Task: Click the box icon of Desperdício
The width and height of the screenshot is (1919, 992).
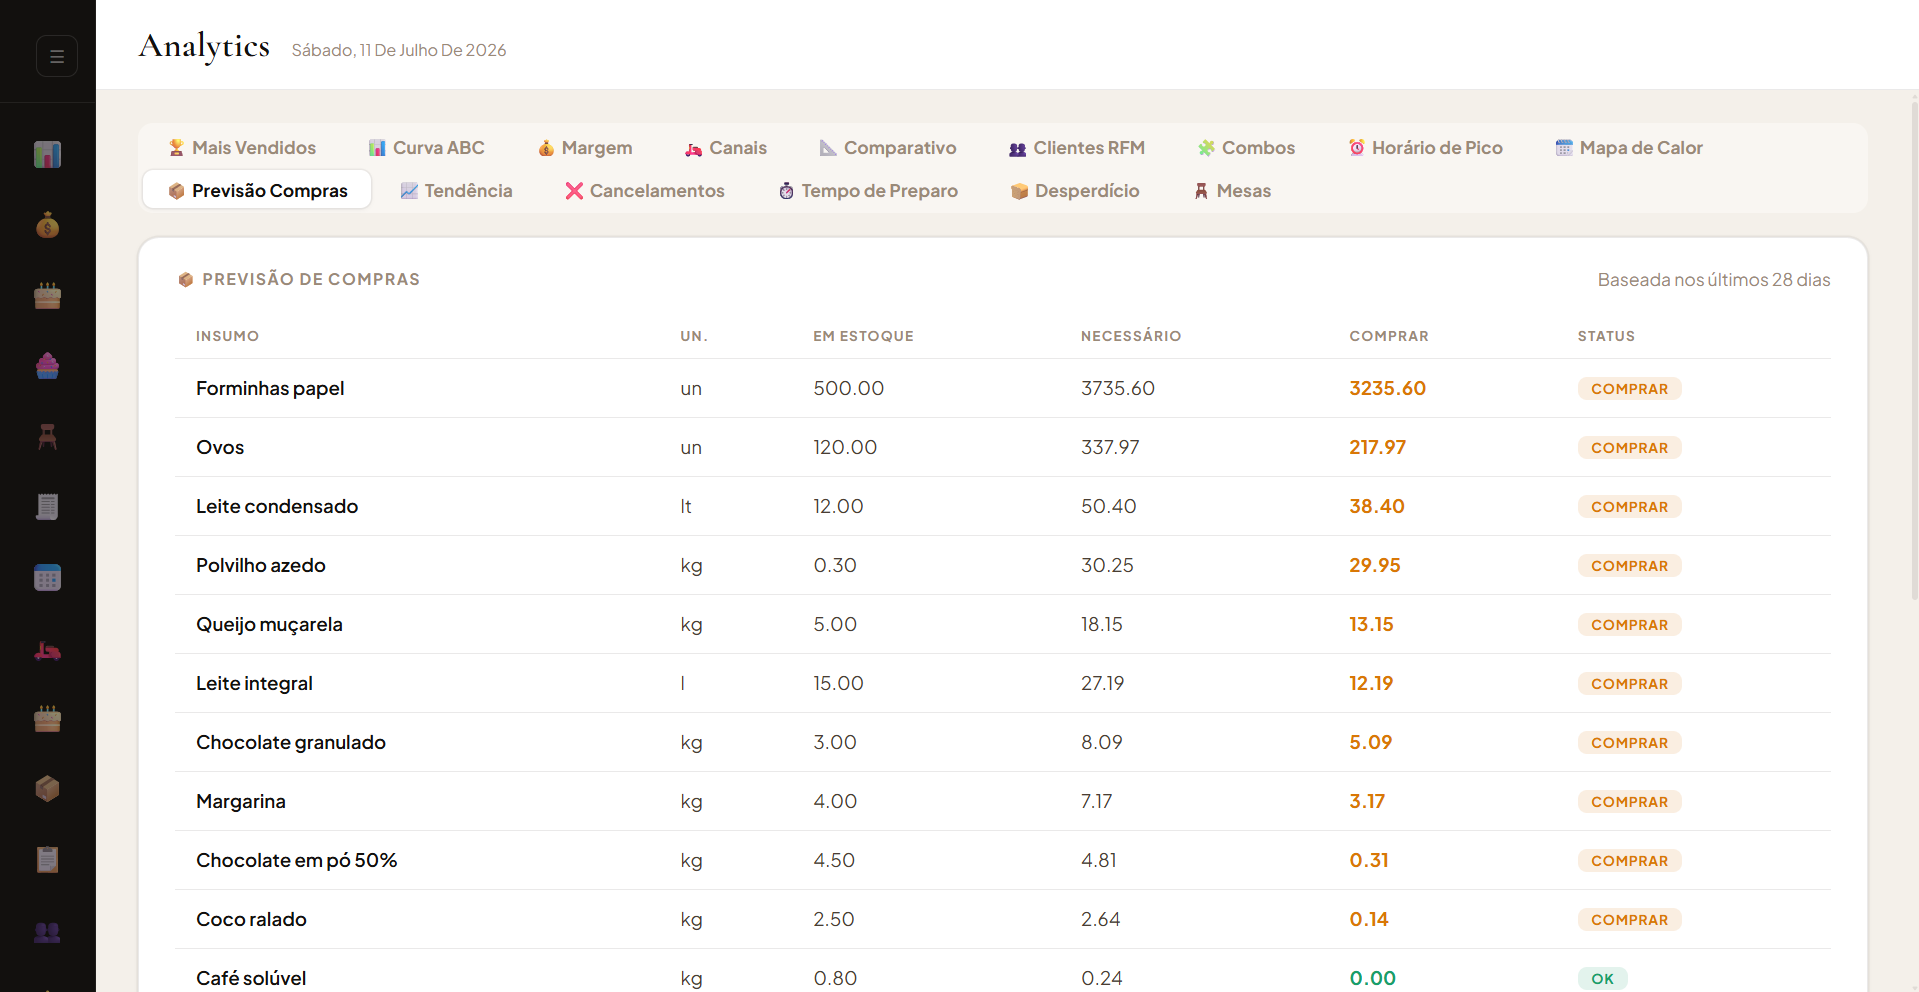Action: pyautogui.click(x=1019, y=191)
